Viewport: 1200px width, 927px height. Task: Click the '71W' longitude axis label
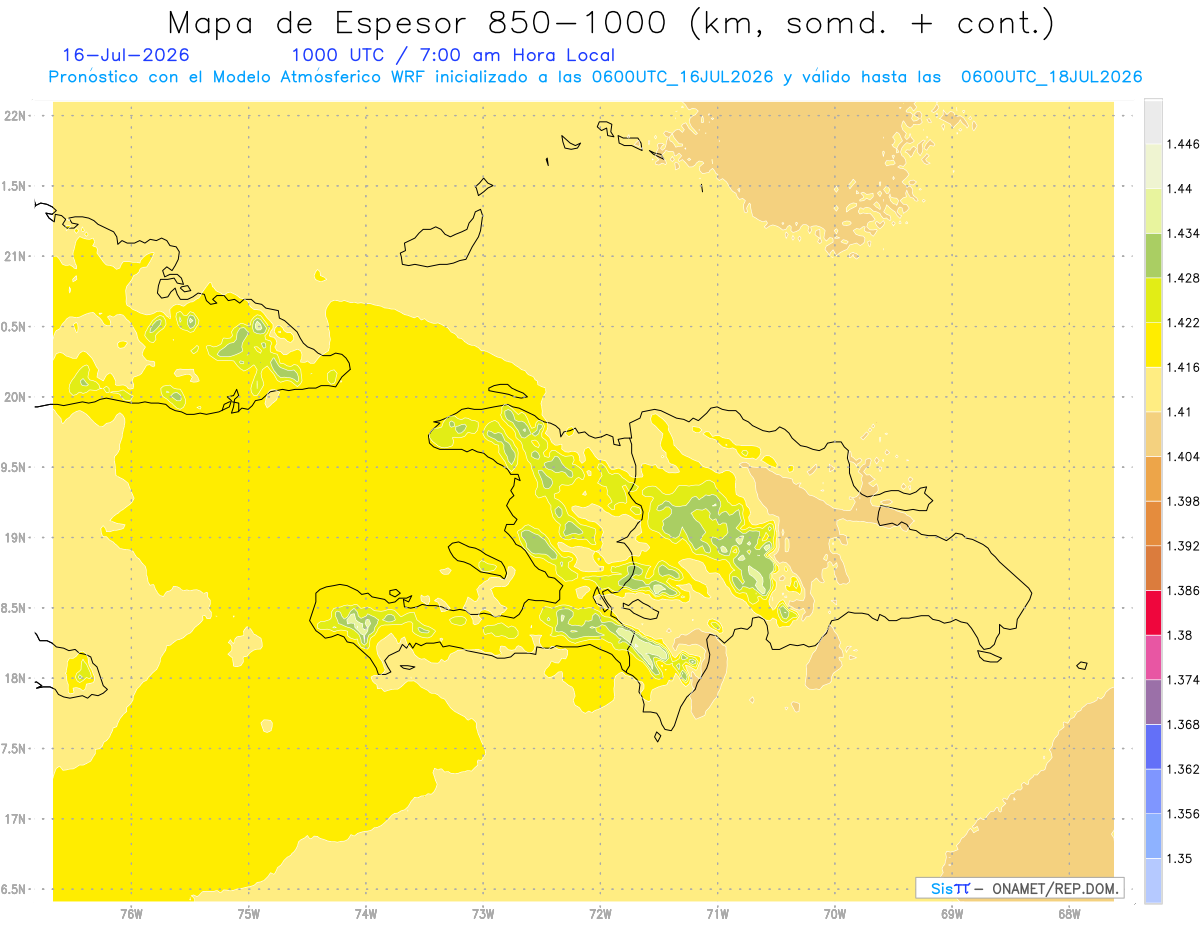(717, 913)
